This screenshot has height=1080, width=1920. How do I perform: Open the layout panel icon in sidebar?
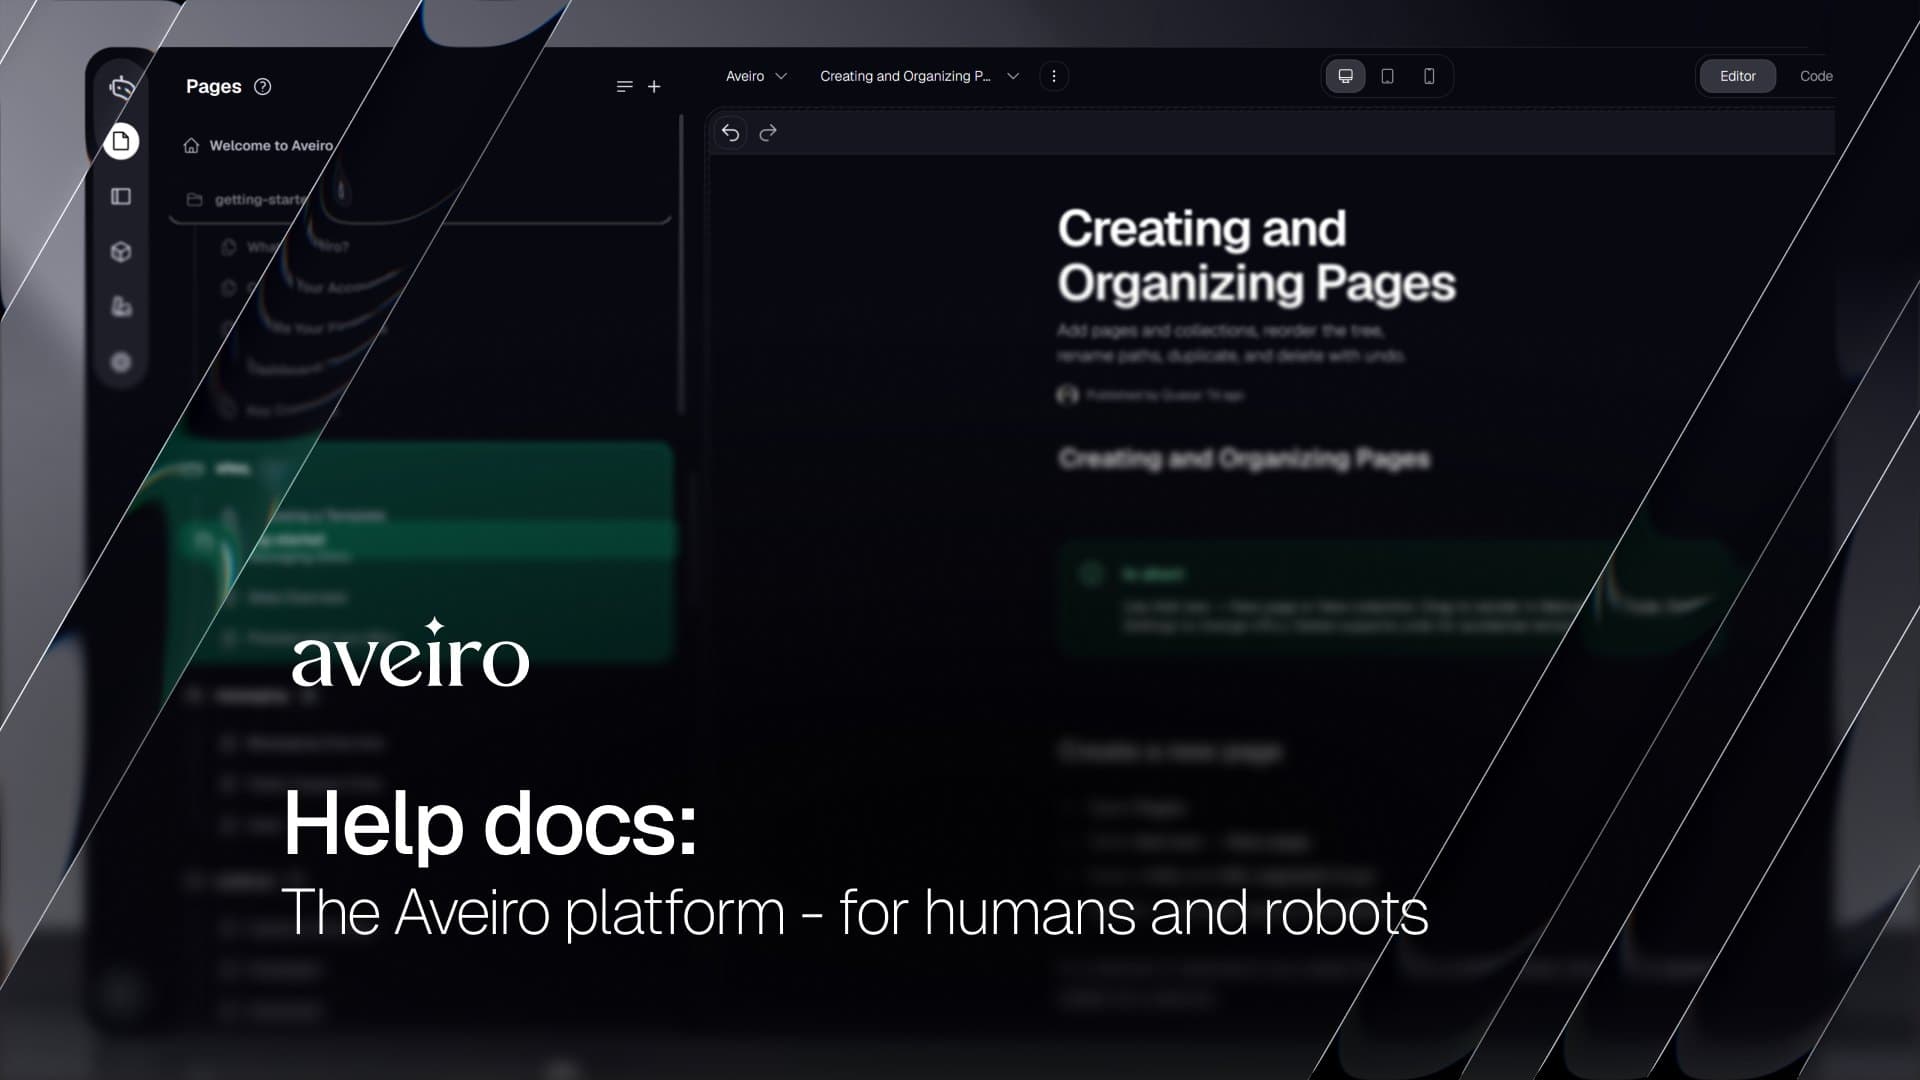[x=121, y=197]
